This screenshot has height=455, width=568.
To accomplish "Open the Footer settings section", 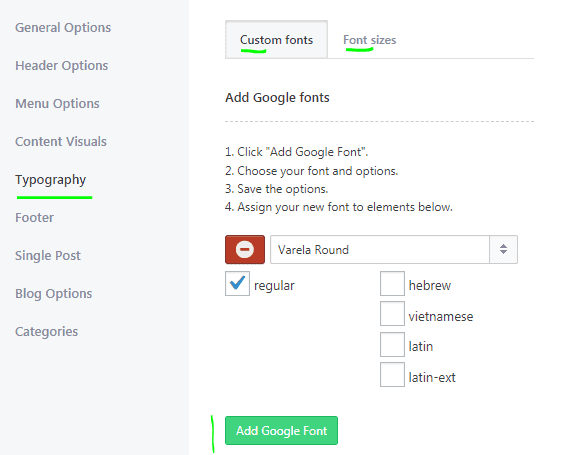I will [34, 217].
